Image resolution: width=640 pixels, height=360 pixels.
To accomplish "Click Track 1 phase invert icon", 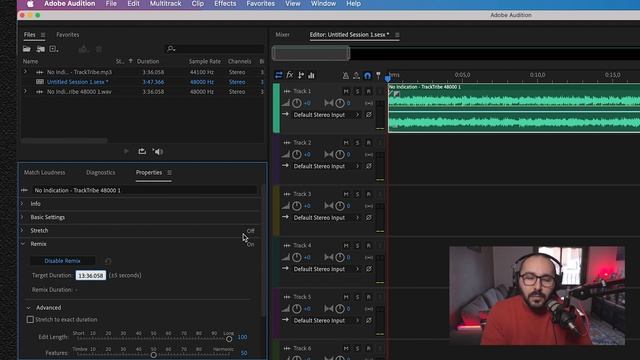I will [x=369, y=115].
